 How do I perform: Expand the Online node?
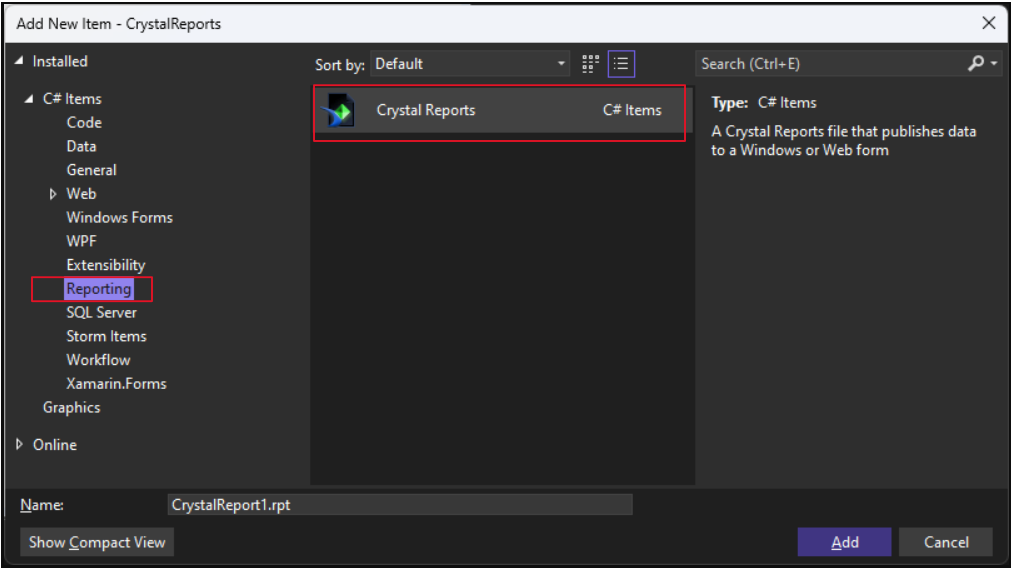tap(19, 444)
